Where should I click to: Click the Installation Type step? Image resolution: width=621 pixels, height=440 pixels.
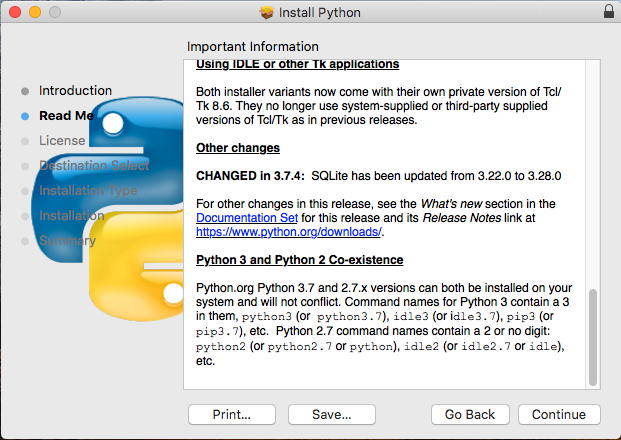(88, 190)
